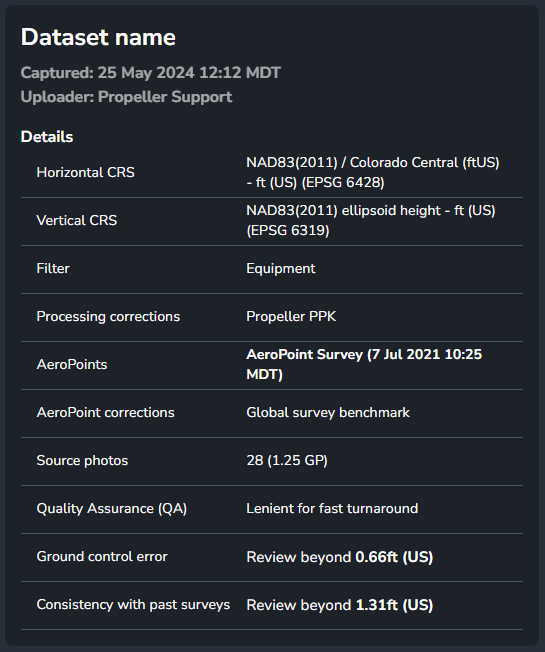Click the AeroPoints row label
Image resolution: width=545 pixels, height=652 pixels.
coord(72,365)
